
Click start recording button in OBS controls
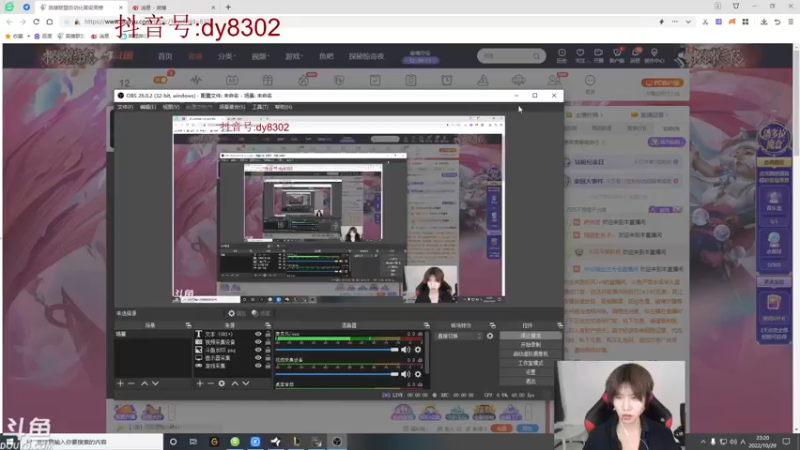[531, 345]
